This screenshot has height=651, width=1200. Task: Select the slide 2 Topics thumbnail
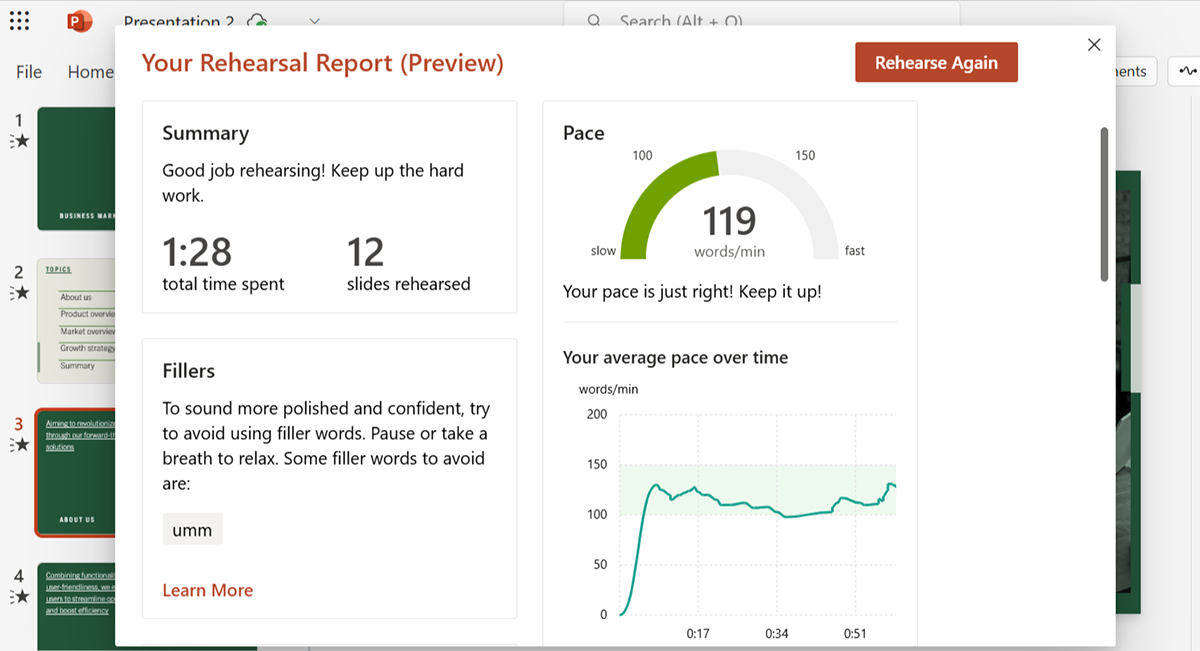(x=76, y=322)
